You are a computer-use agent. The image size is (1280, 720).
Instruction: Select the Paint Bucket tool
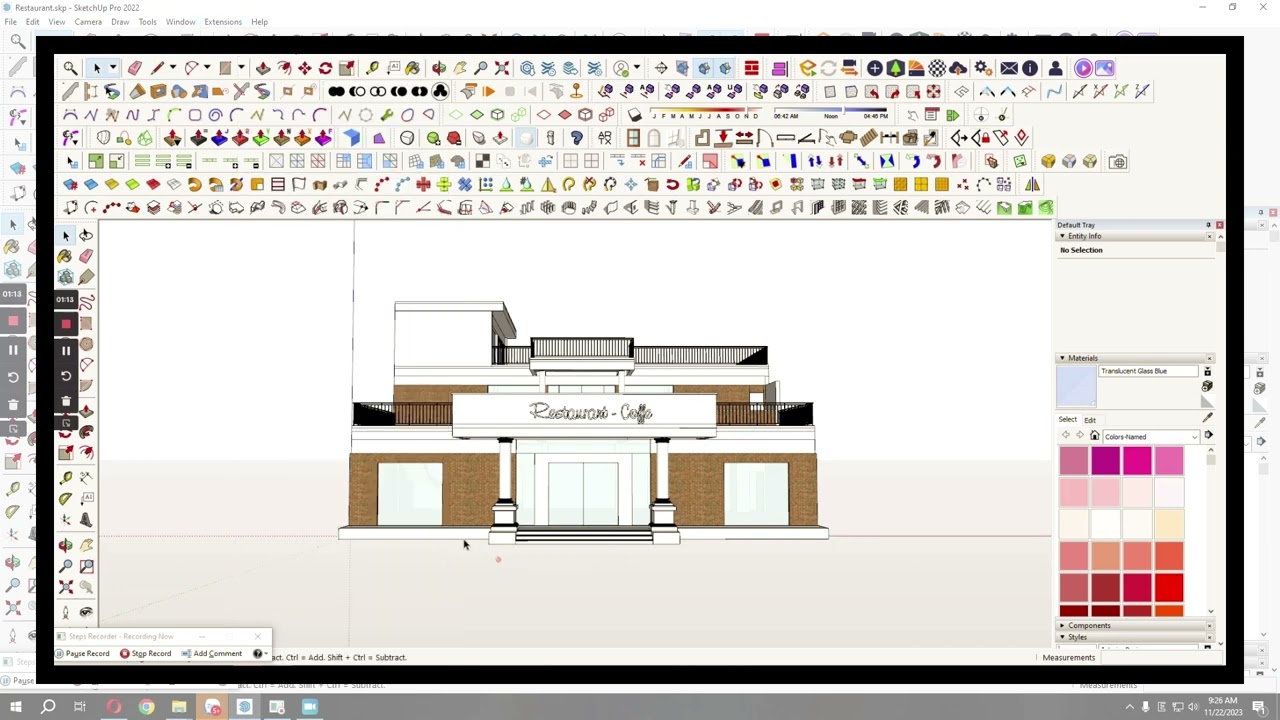(x=412, y=68)
